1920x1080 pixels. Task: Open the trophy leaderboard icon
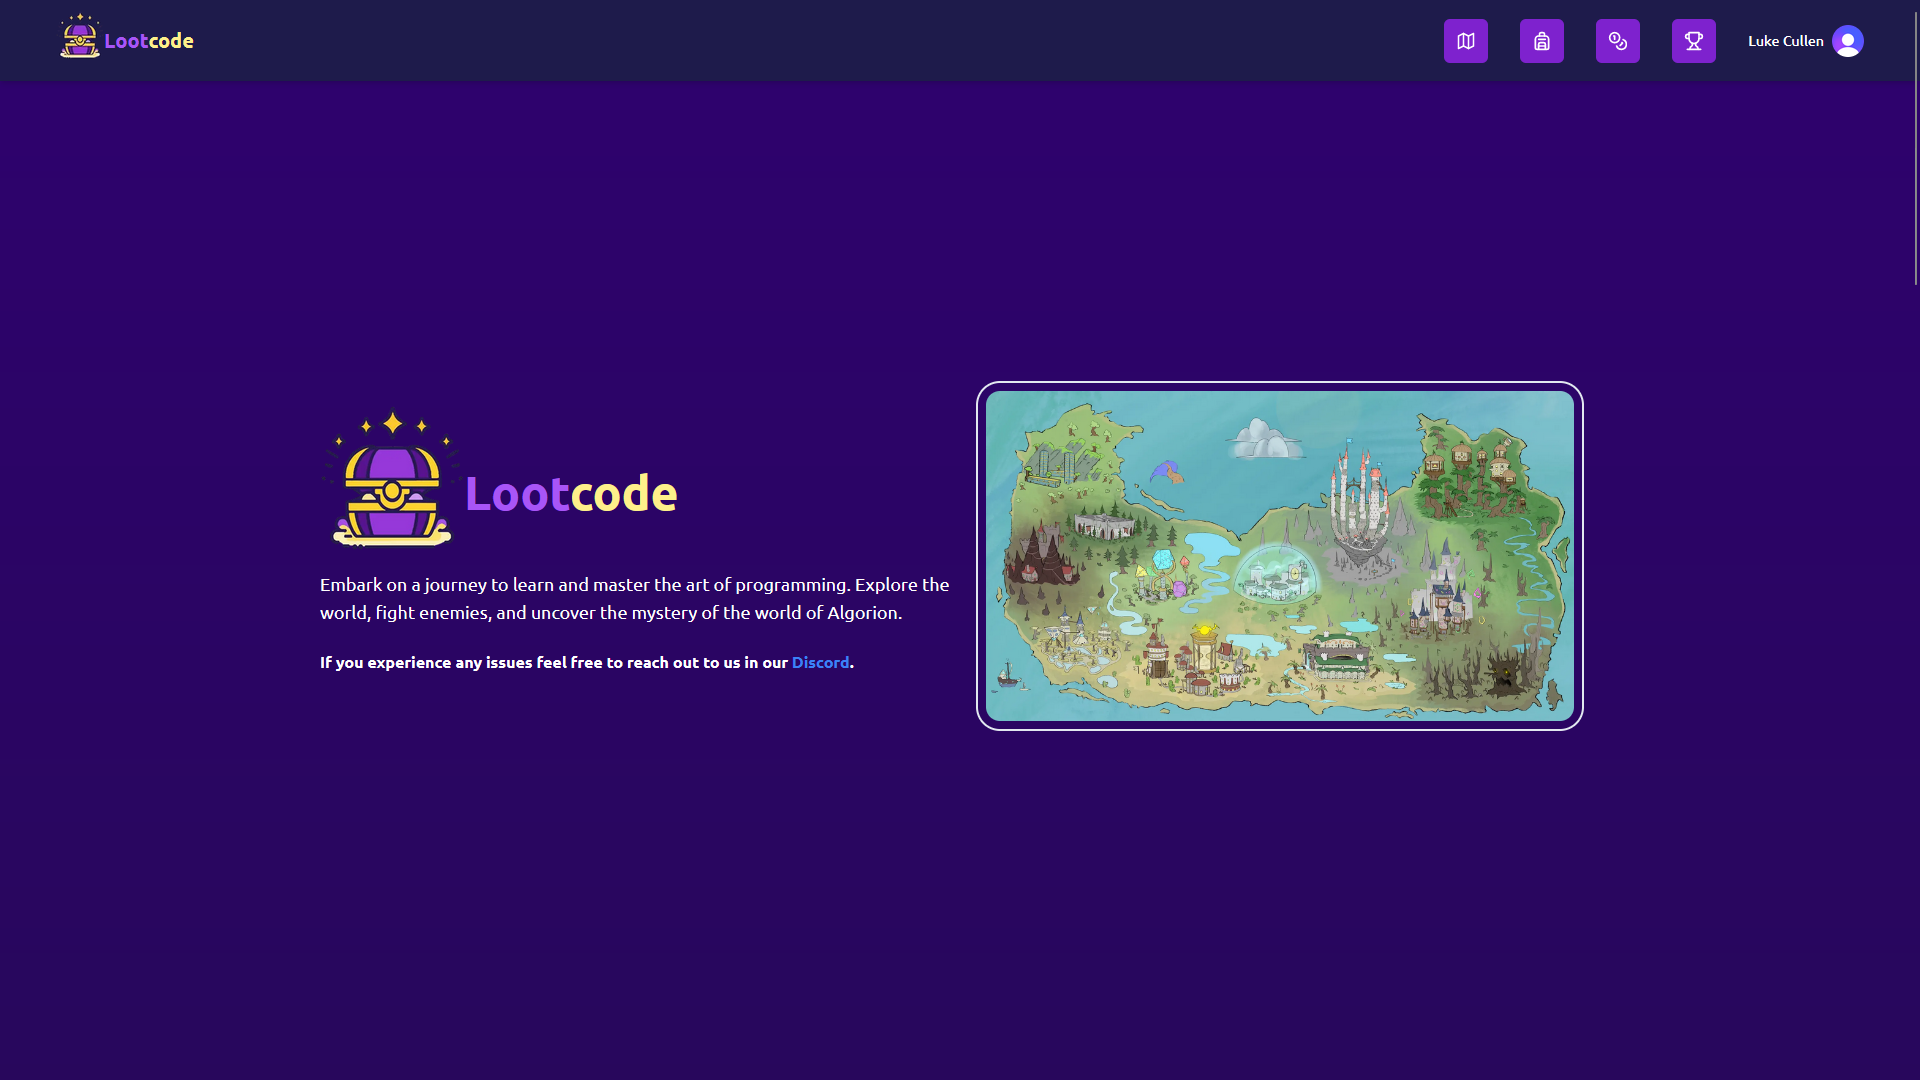click(1693, 41)
